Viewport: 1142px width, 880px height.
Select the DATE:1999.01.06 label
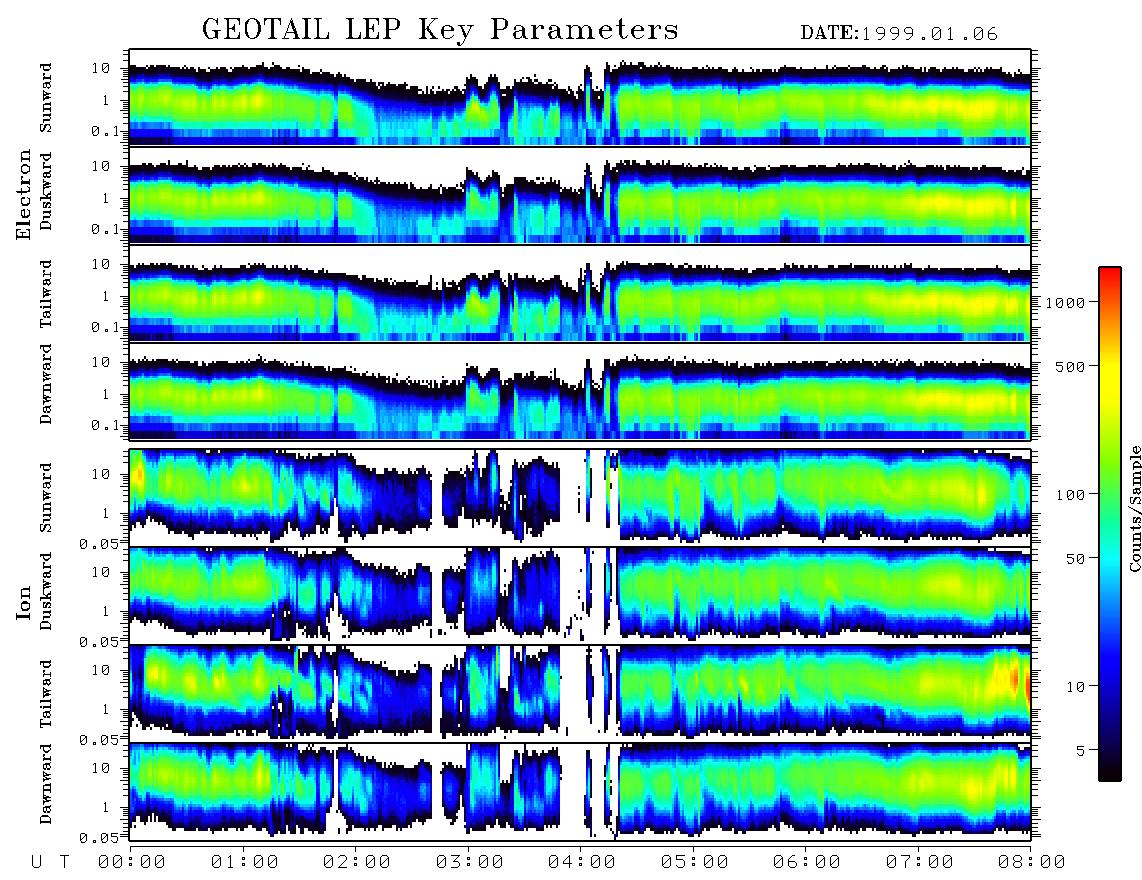pos(899,34)
